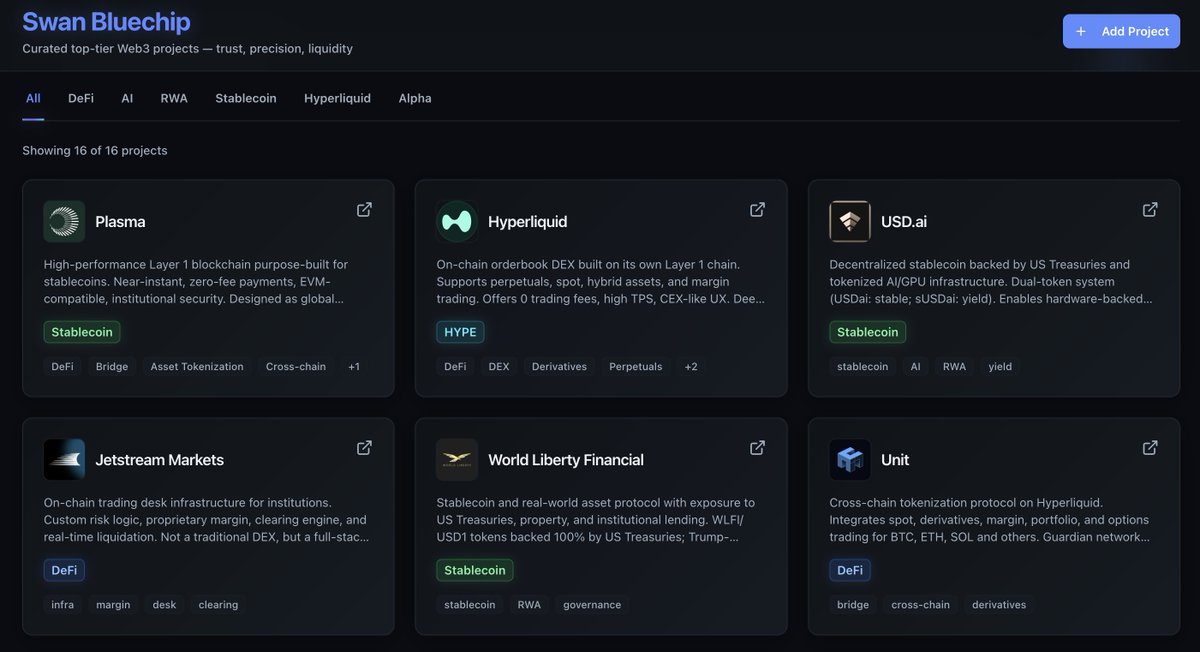Click the Add Project button
The width and height of the screenshot is (1200, 652).
[1121, 31]
